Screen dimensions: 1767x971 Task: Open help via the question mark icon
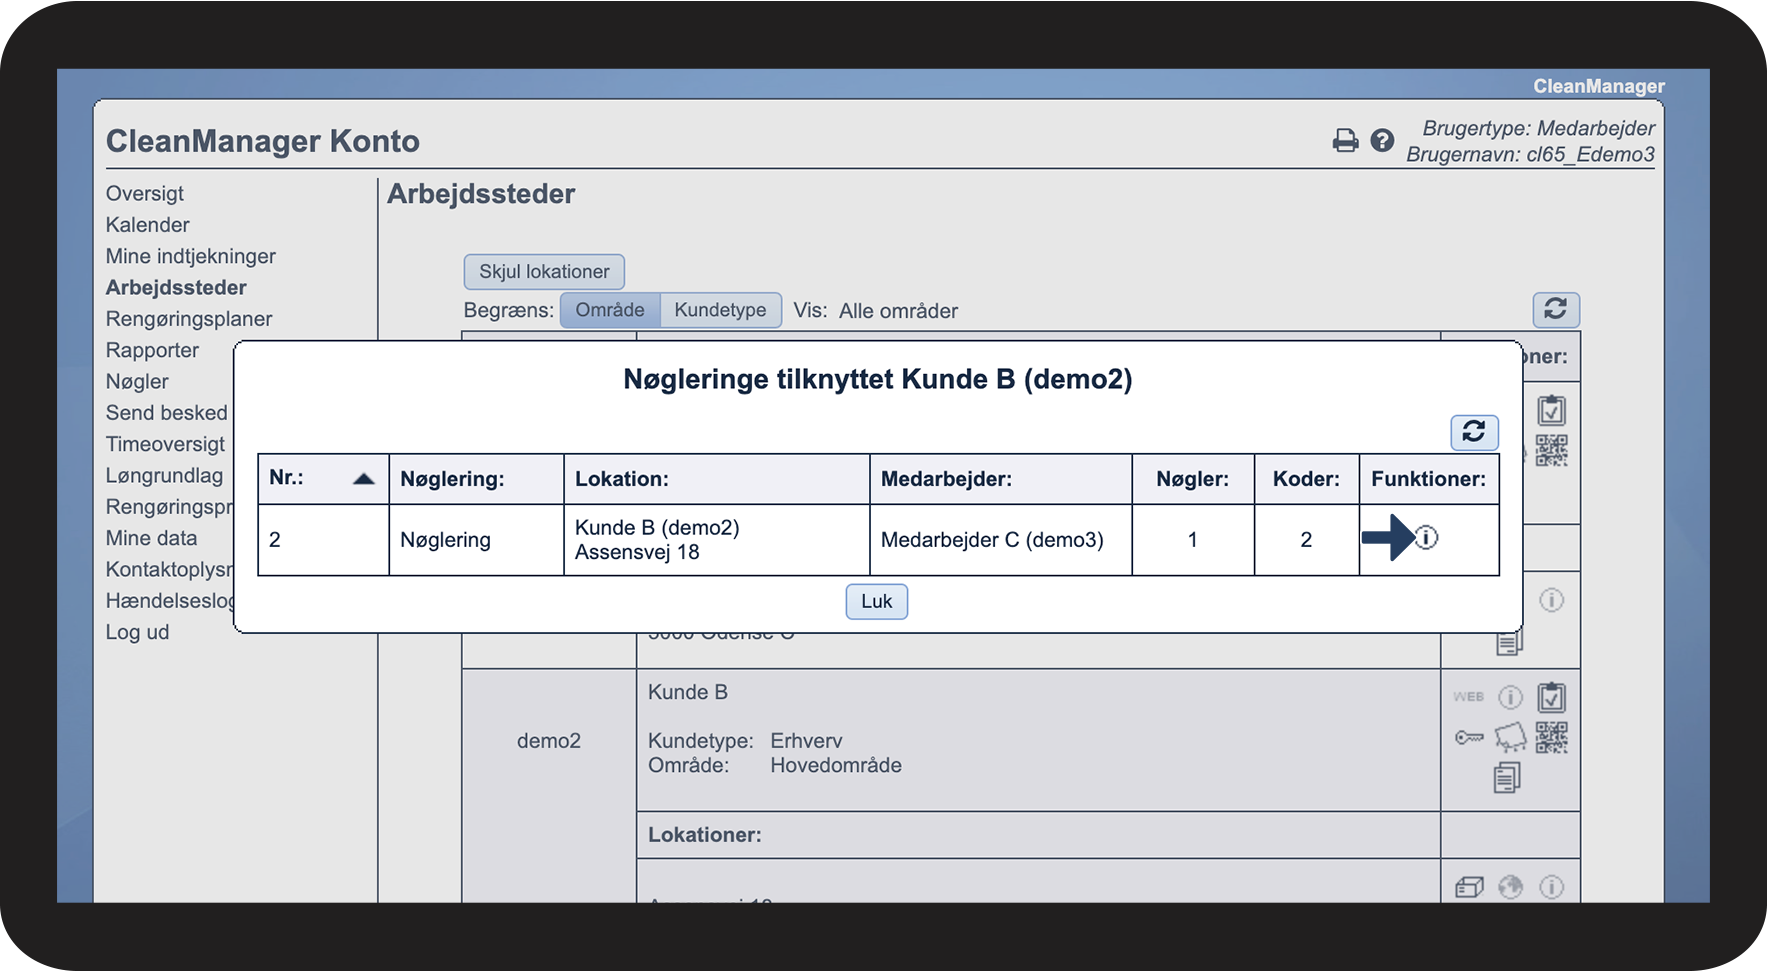1382,141
